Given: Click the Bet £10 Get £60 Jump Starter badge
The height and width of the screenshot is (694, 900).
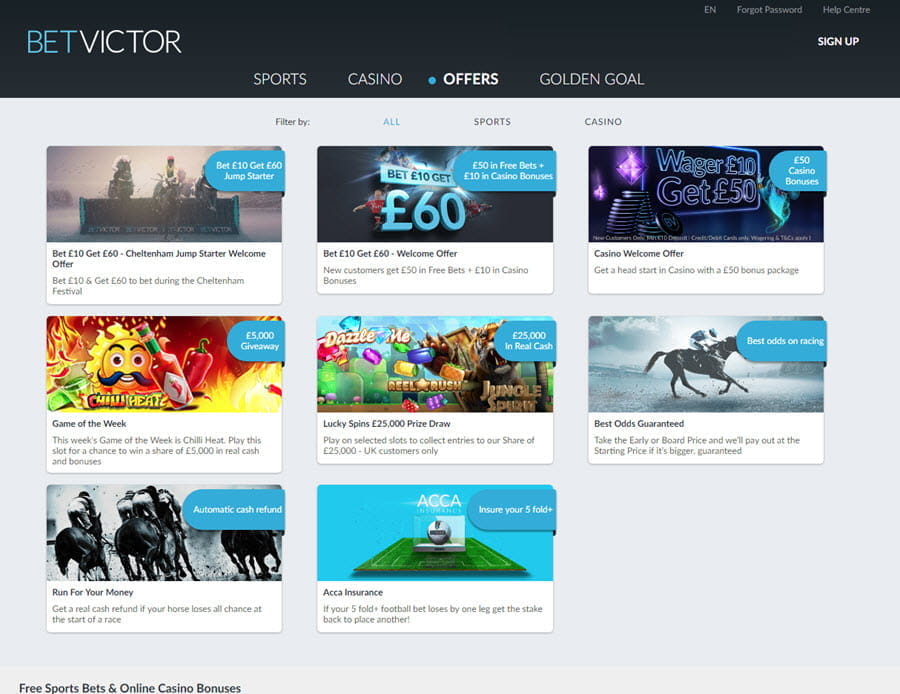Looking at the screenshot, I should point(247,170).
